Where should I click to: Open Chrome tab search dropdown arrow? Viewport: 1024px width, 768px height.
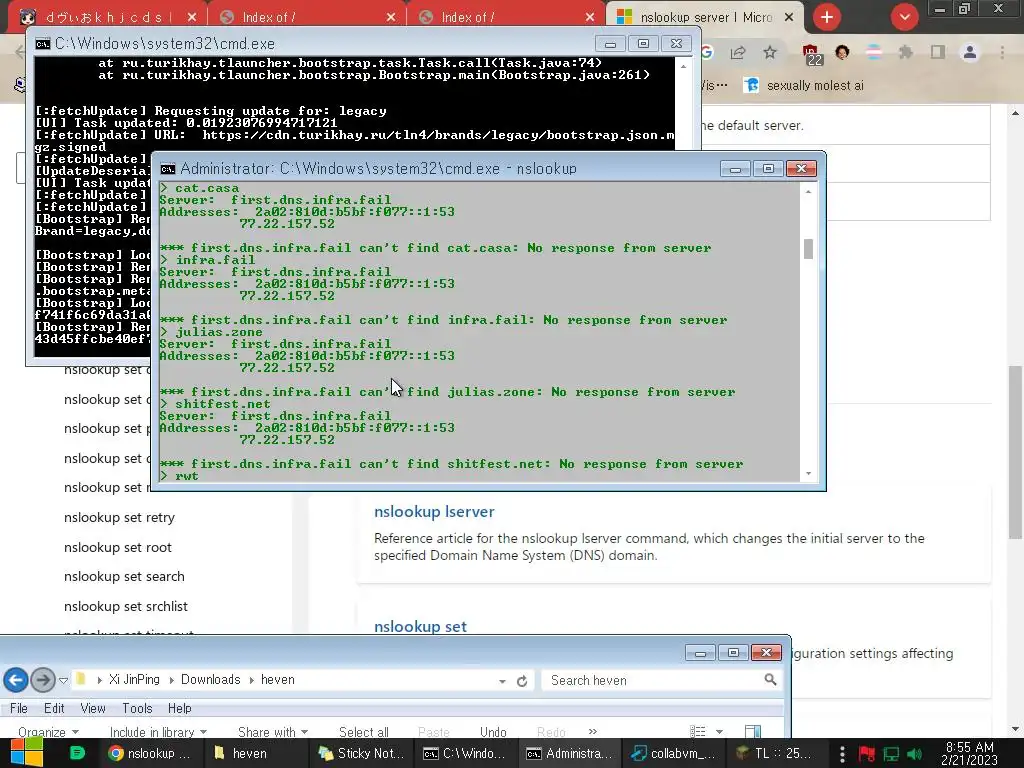904,17
